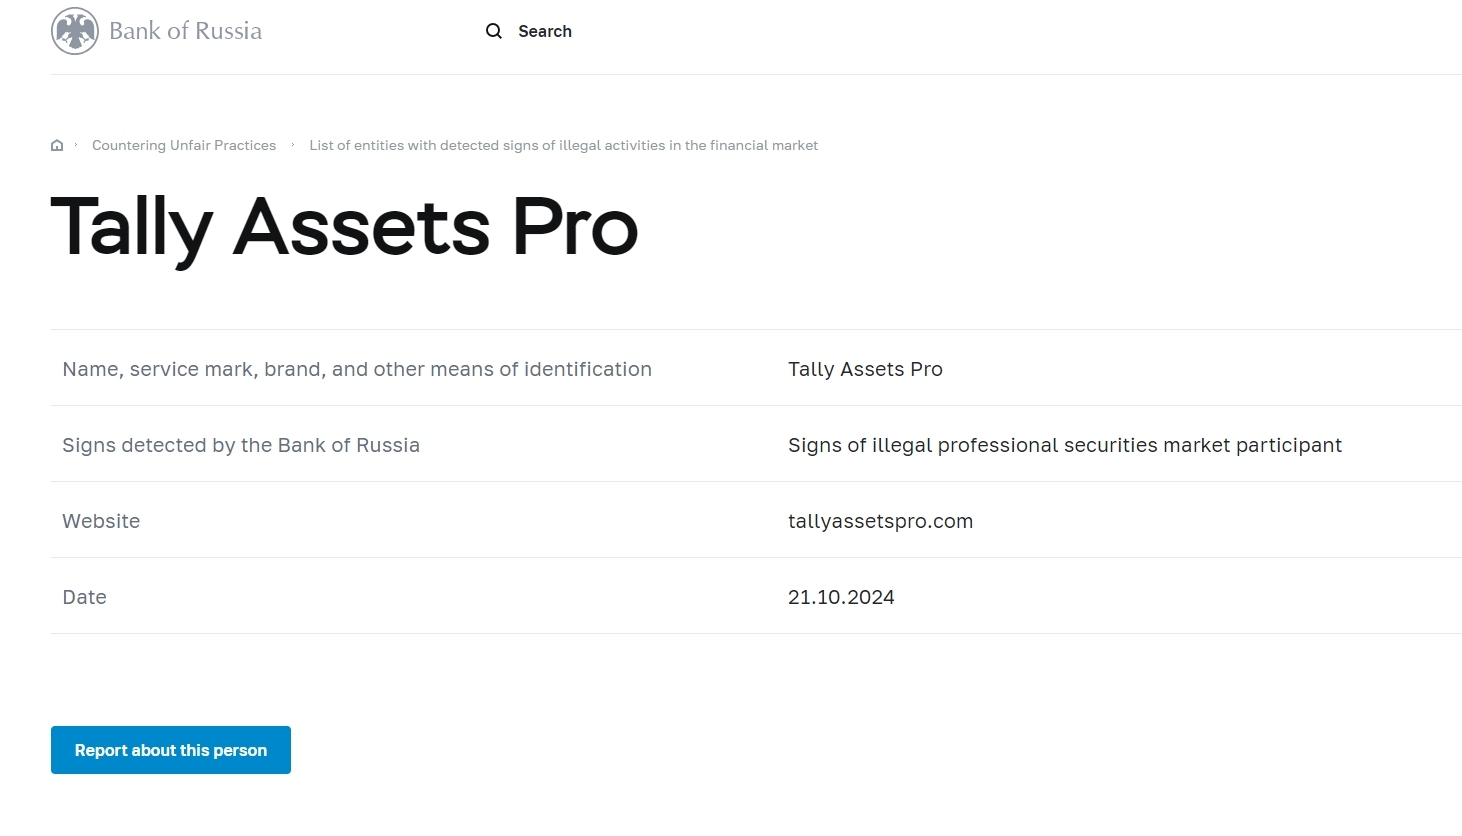The width and height of the screenshot is (1462, 836).
Task: Click 'Signs detected by the Bank of Russia' label
Action: [241, 446]
